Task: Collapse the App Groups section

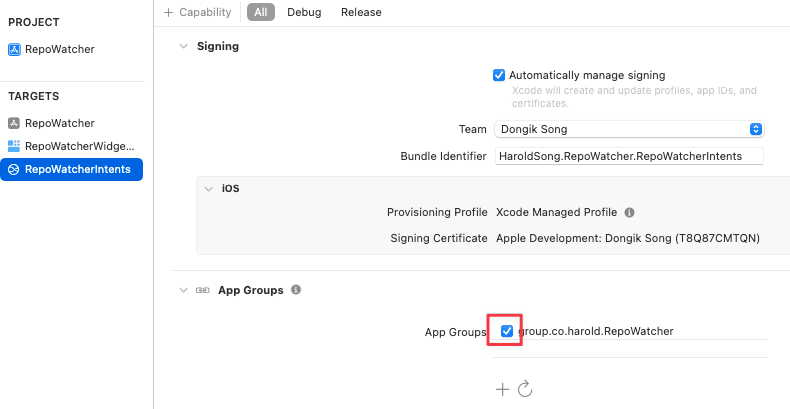Action: pos(183,290)
